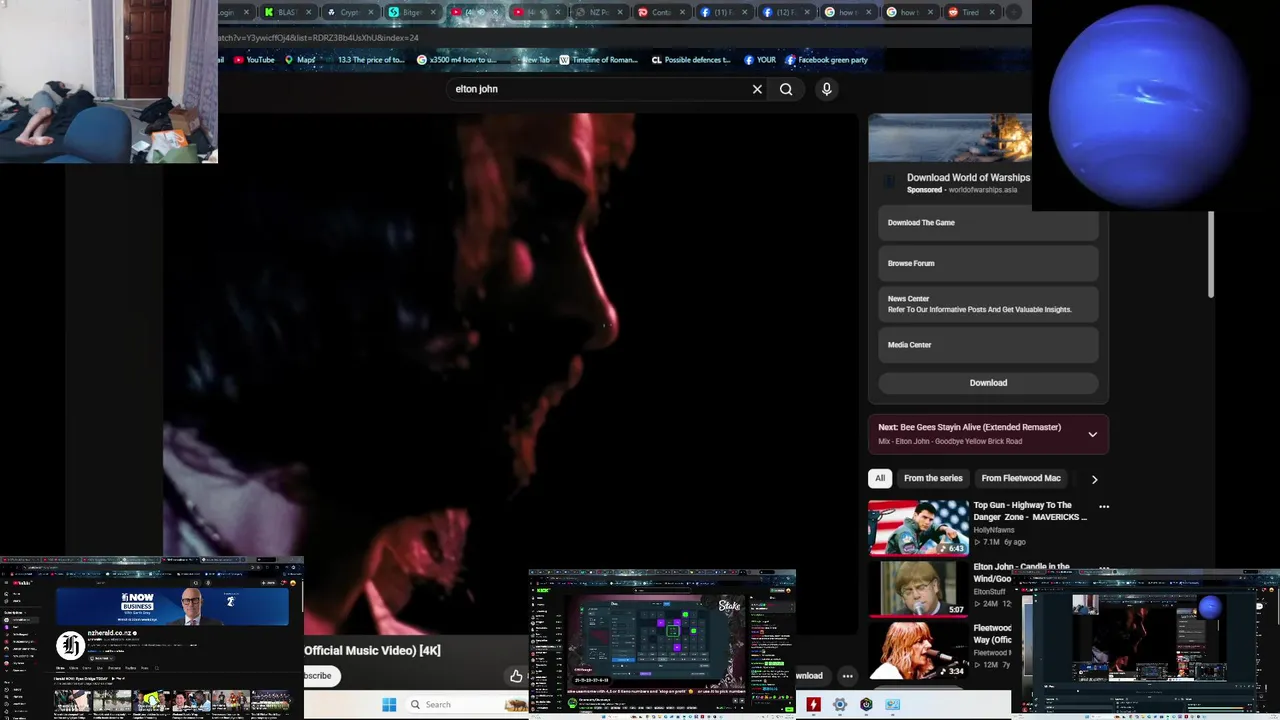This screenshot has height=720, width=1280.
Task: Switch to the Bitget tab
Action: (x=410, y=12)
